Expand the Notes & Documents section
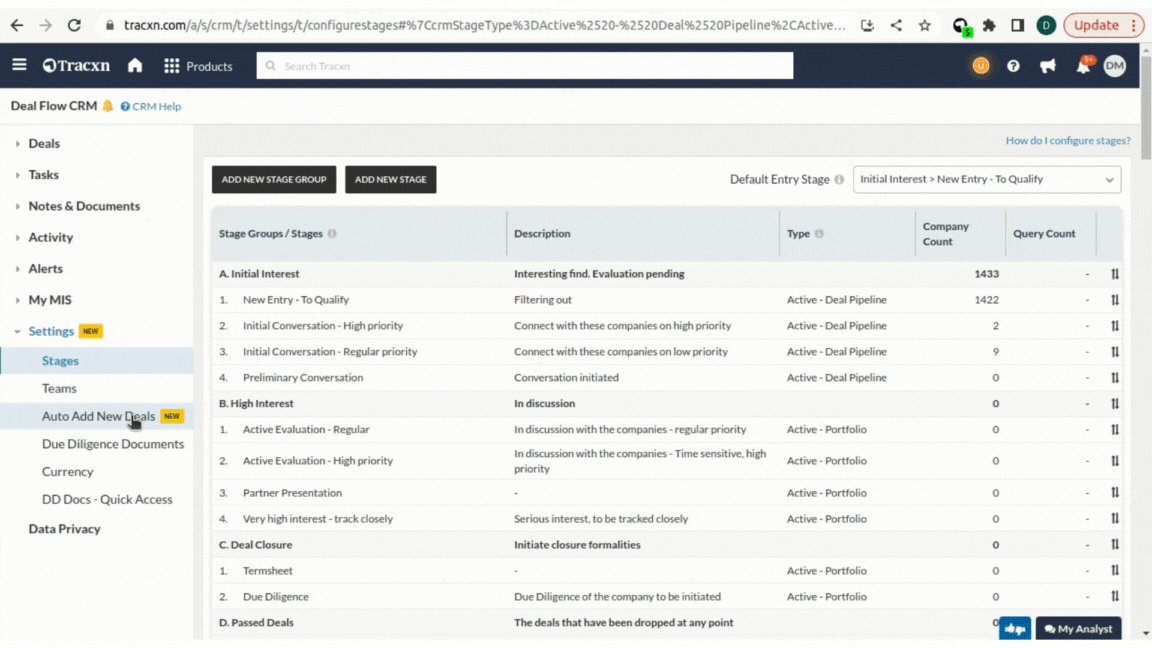 click(84, 206)
